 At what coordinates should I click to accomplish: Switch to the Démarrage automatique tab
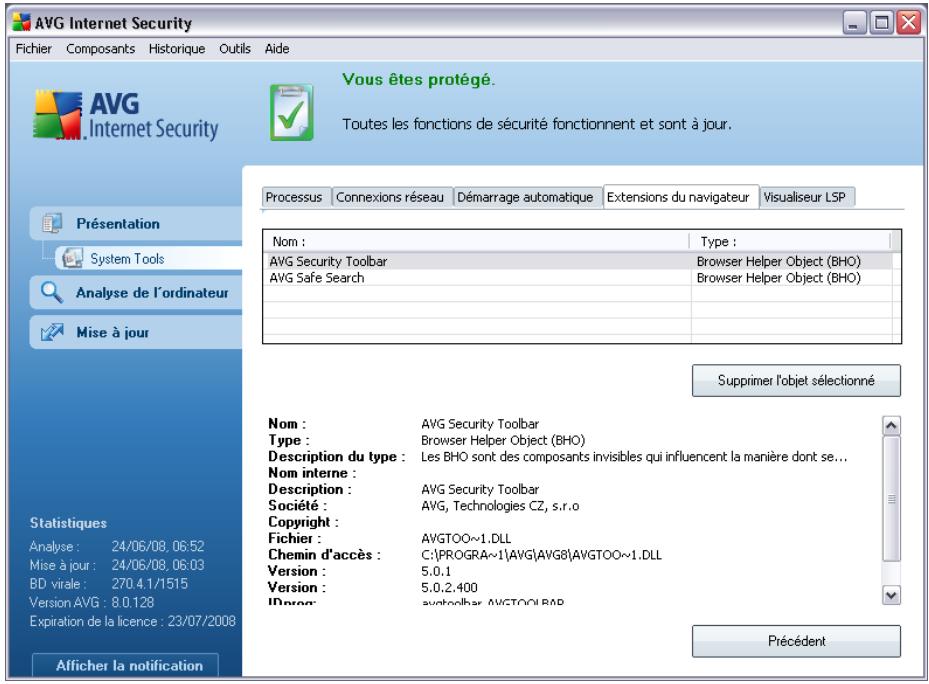click(525, 197)
